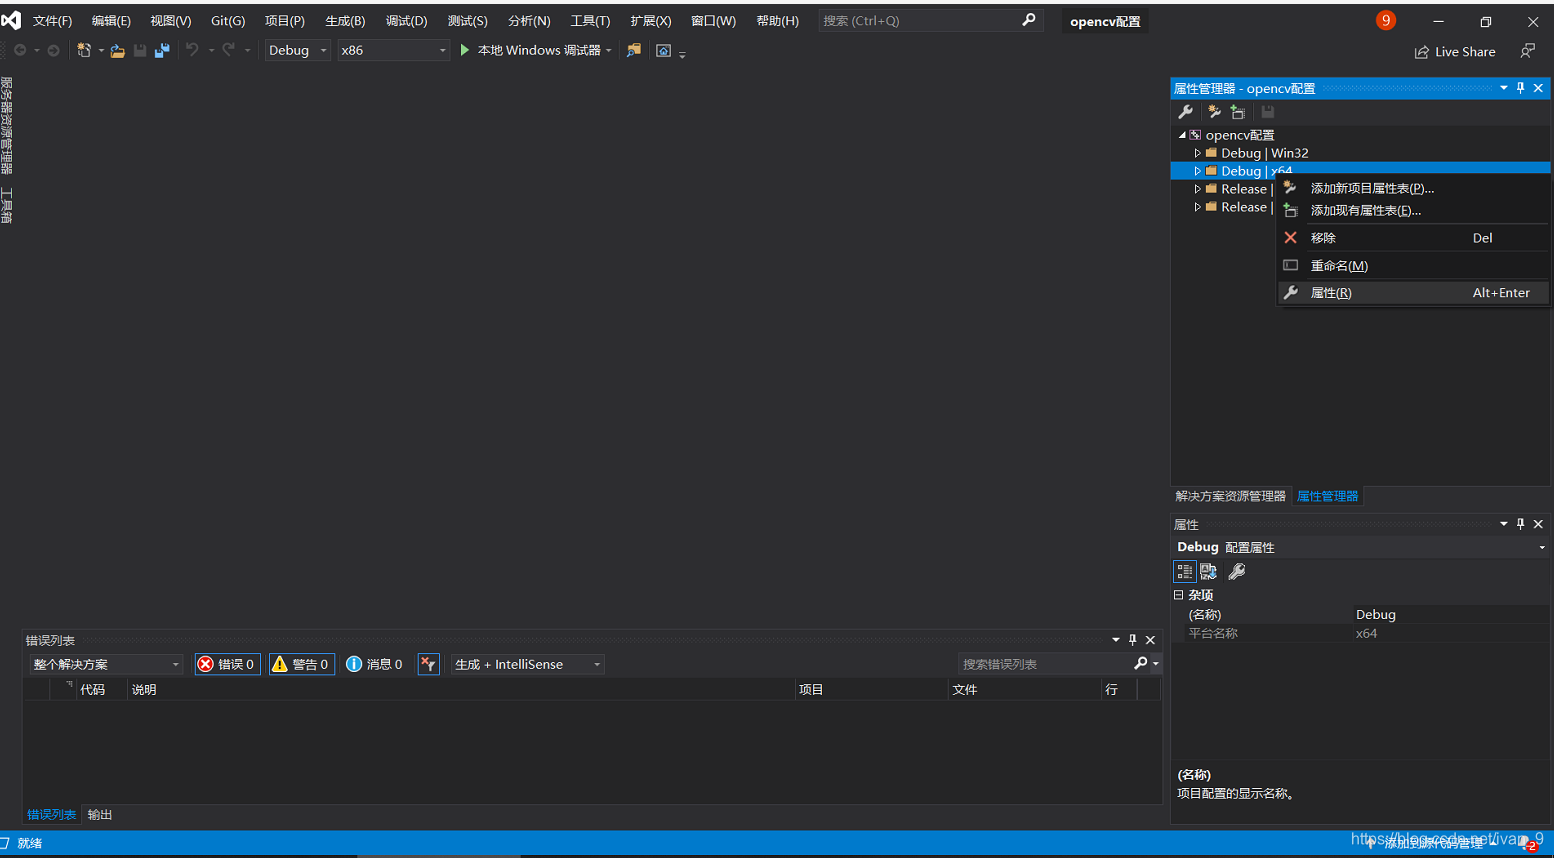Screen dimensions: 1554x858
Task: Select 添加新项目属性表(P)... from context menu
Action: pos(1413,188)
